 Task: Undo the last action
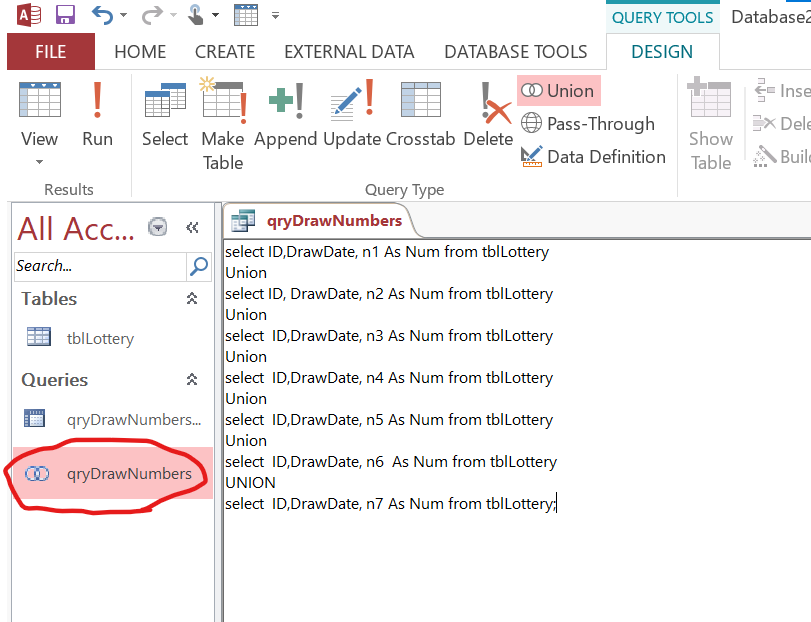[x=102, y=15]
